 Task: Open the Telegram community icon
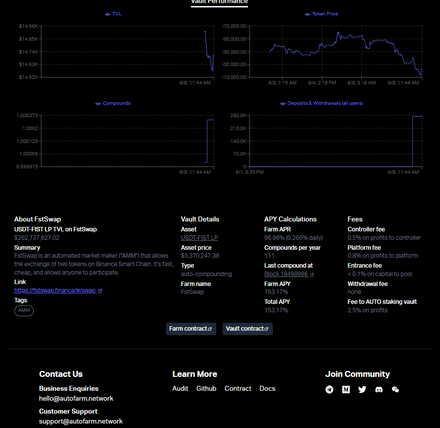(x=329, y=389)
